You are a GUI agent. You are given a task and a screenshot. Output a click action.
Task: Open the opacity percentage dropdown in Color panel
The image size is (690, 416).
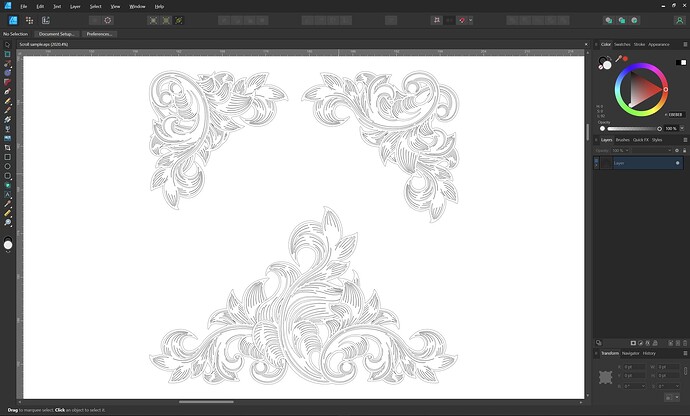coord(682,129)
